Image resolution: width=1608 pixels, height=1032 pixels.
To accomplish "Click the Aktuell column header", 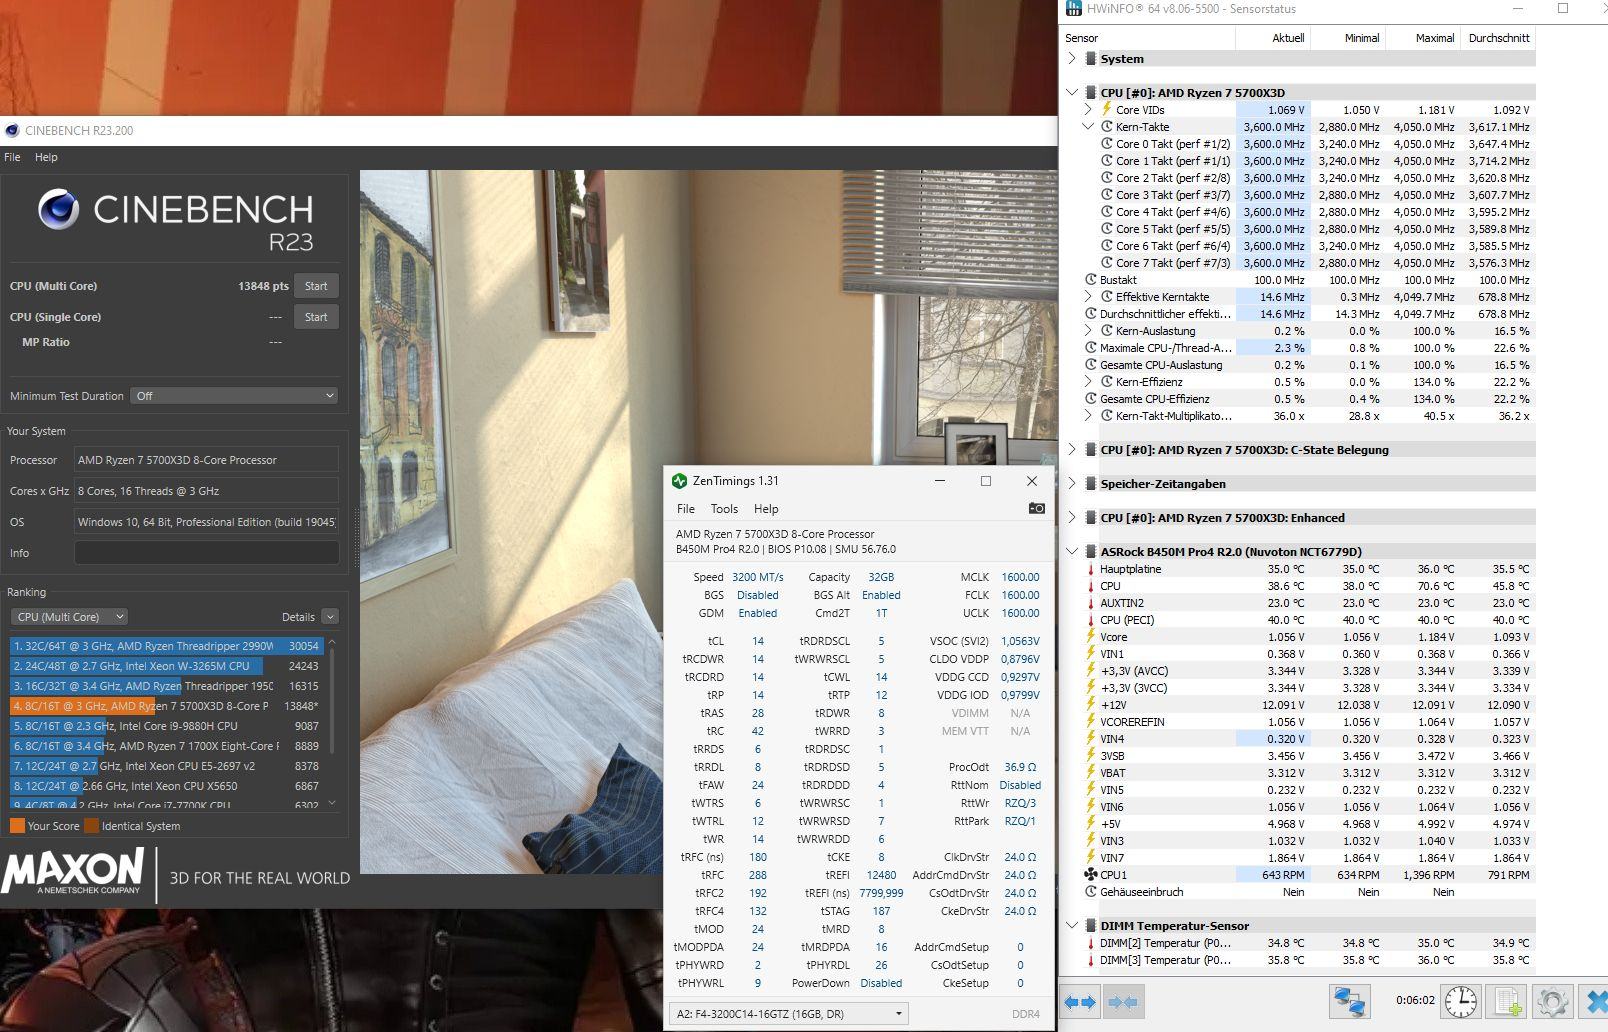I will pyautogui.click(x=1273, y=38).
